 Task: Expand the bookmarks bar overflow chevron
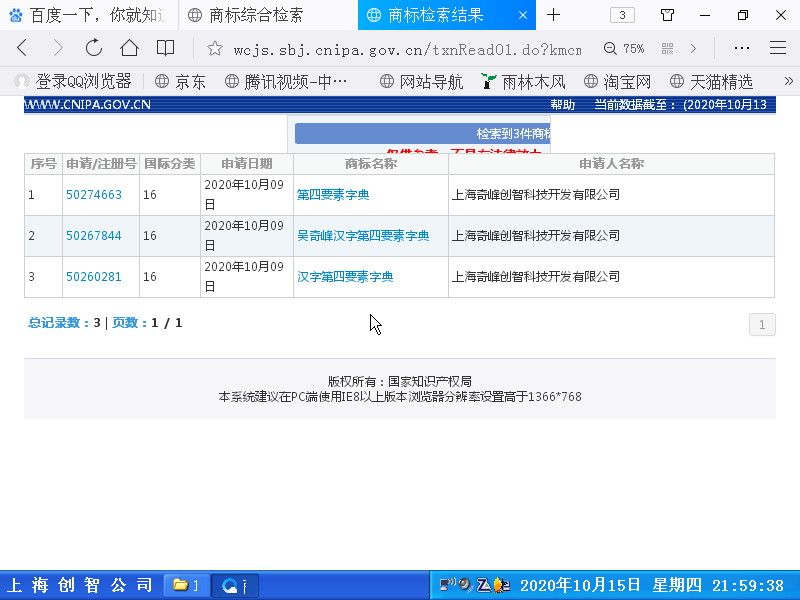(788, 81)
